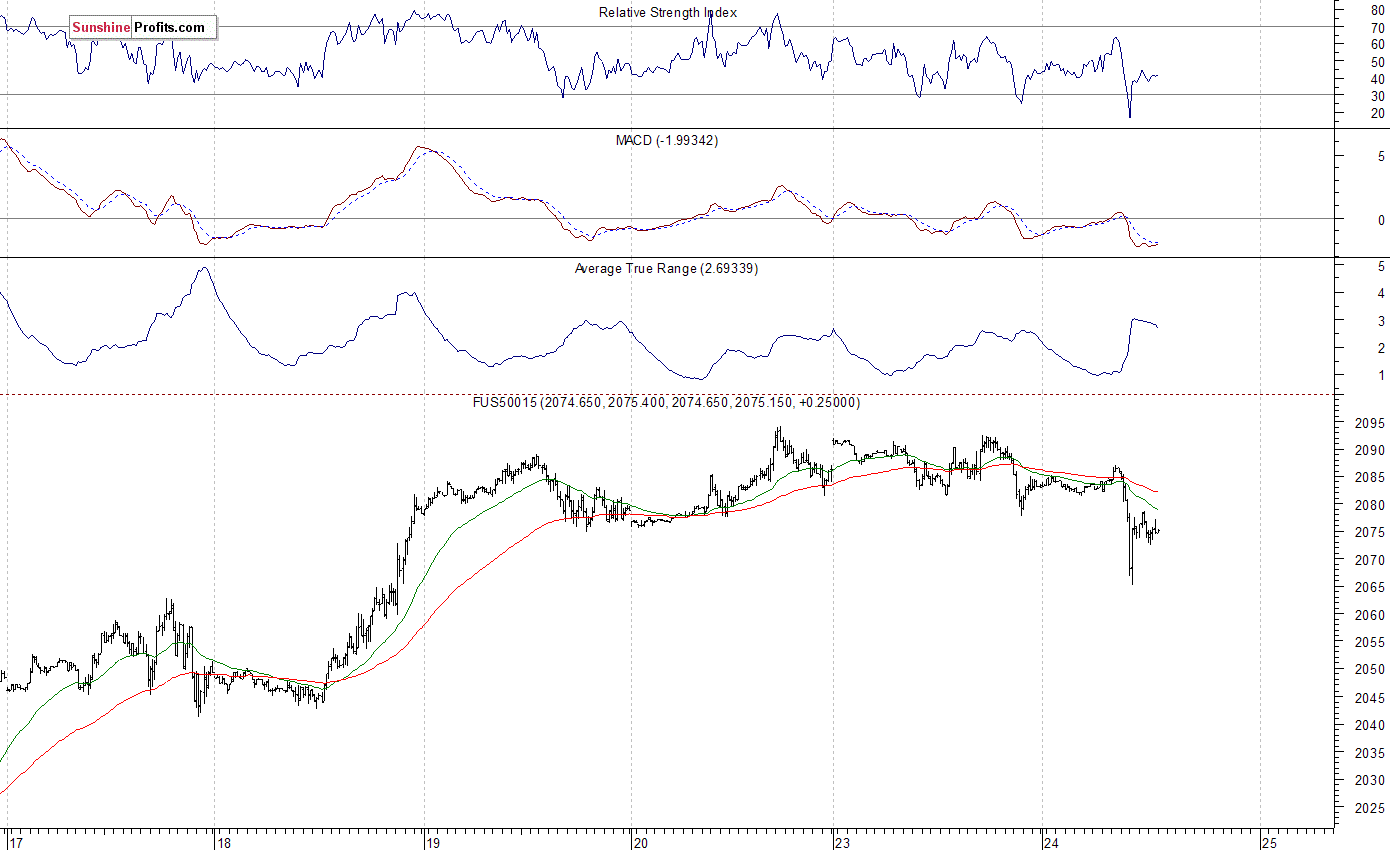Image resolution: width=1390 pixels, height=850 pixels.
Task: Click the date label 20 on the time axis
Action: [x=641, y=842]
